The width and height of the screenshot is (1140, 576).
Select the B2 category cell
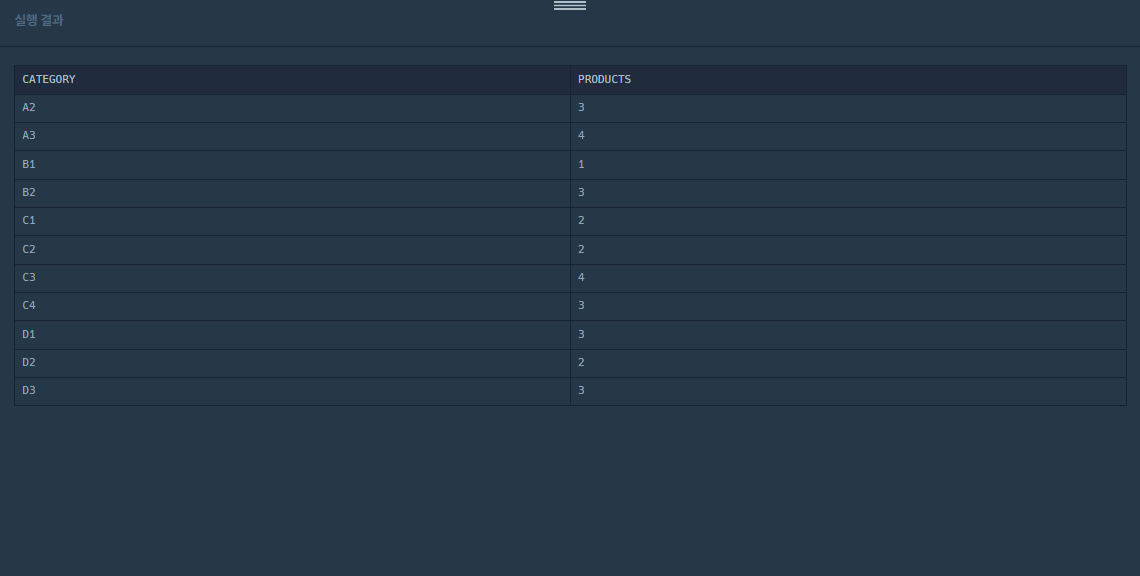tap(292, 193)
